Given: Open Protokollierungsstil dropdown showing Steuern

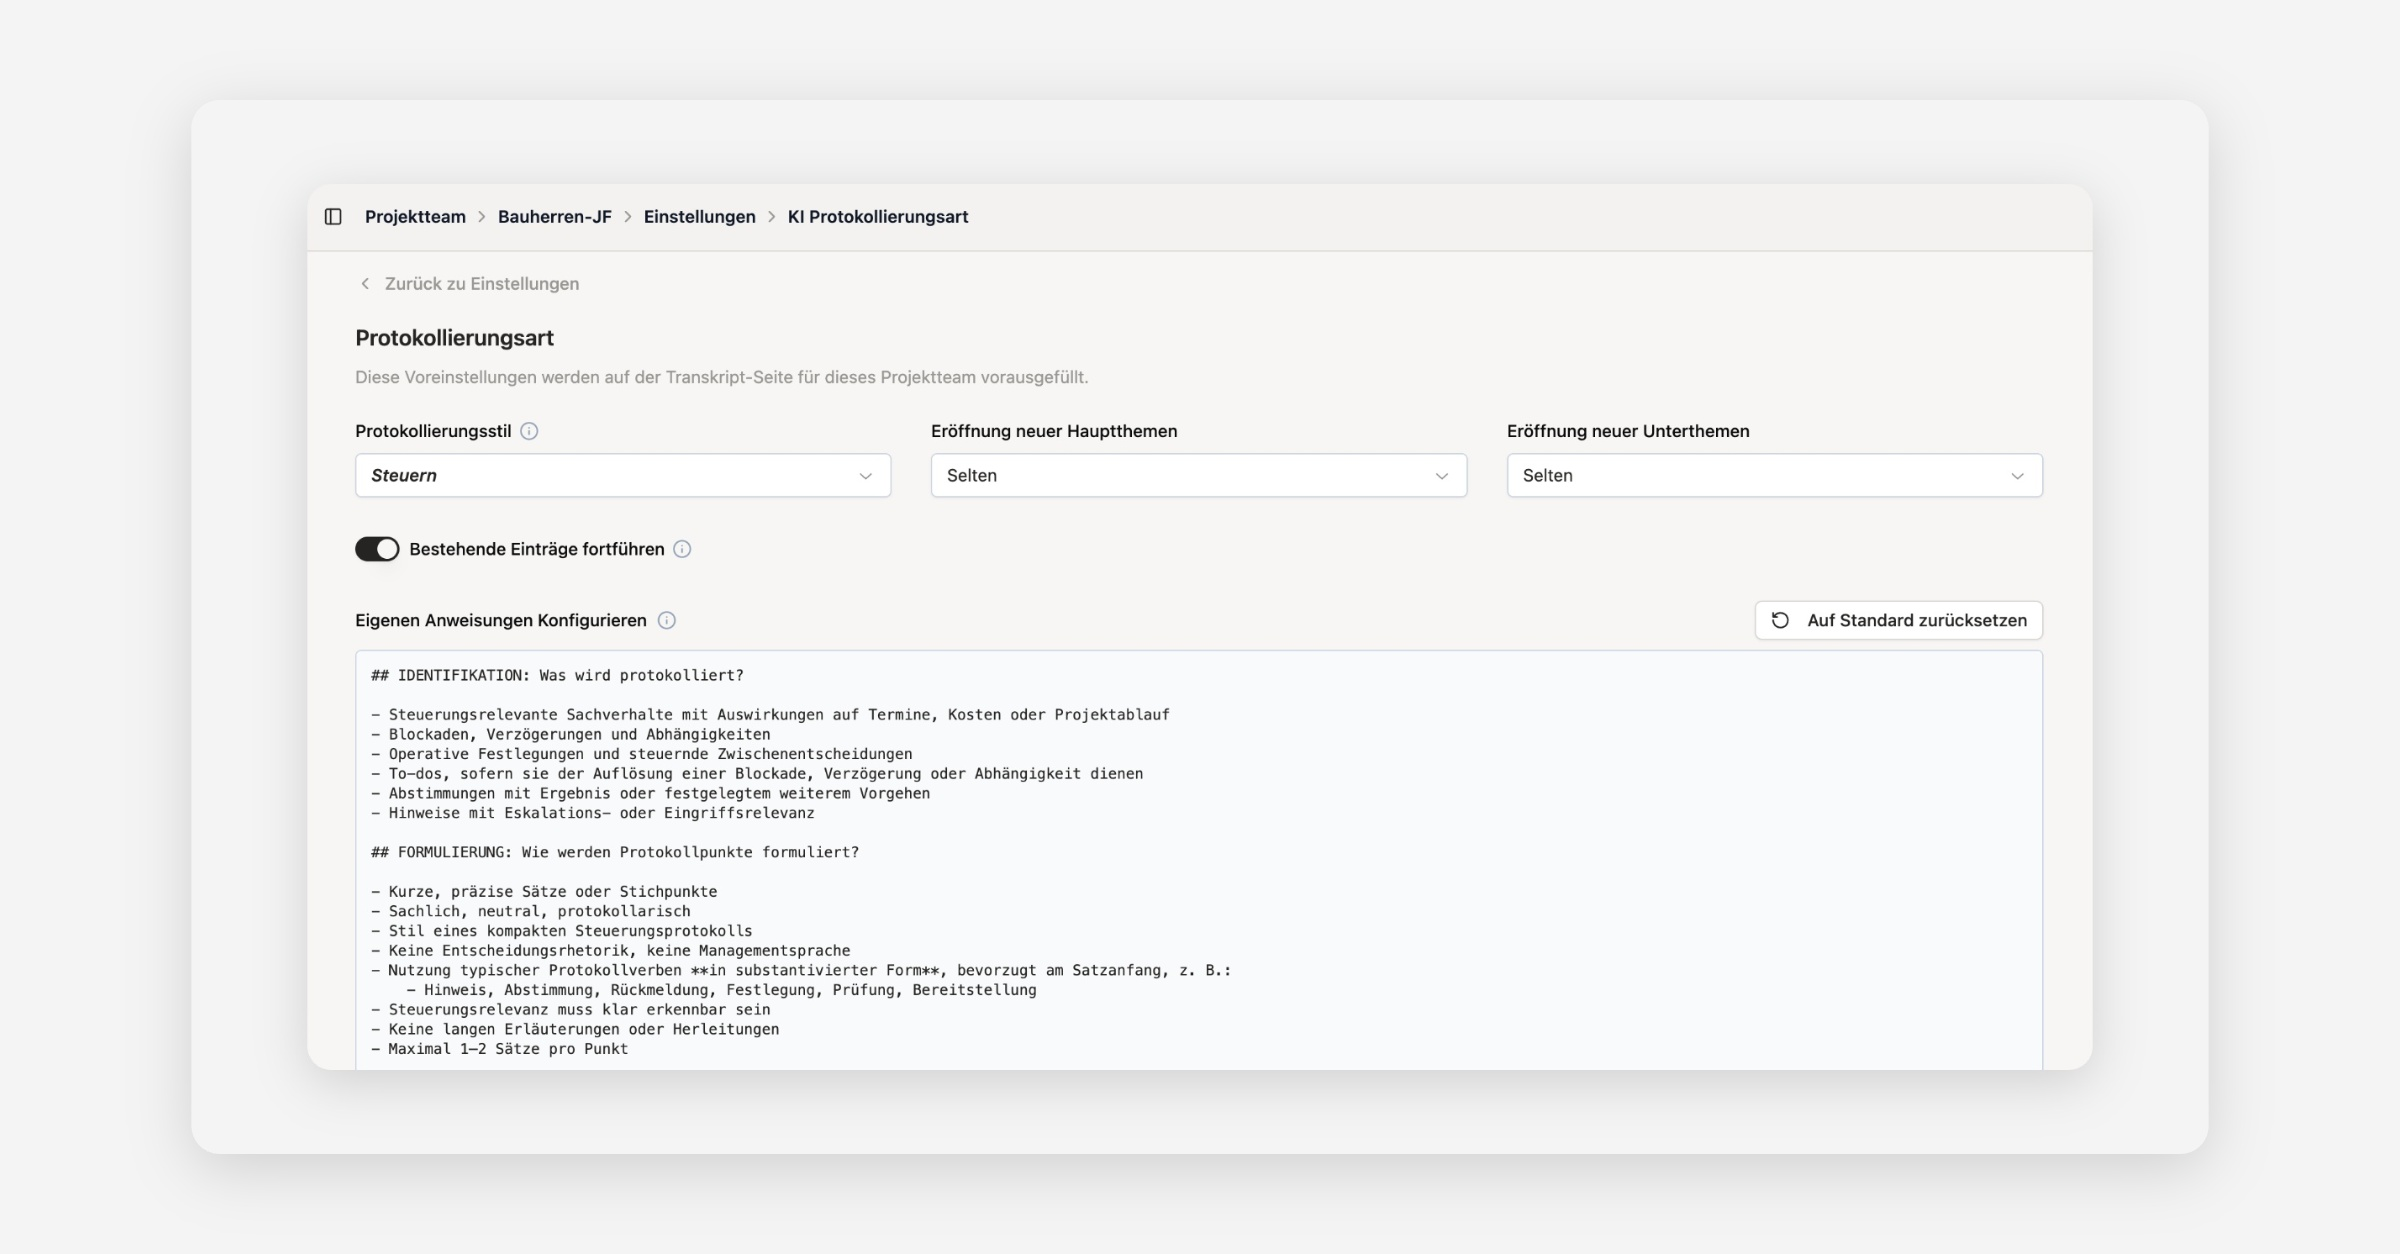Looking at the screenshot, I should click(622, 475).
